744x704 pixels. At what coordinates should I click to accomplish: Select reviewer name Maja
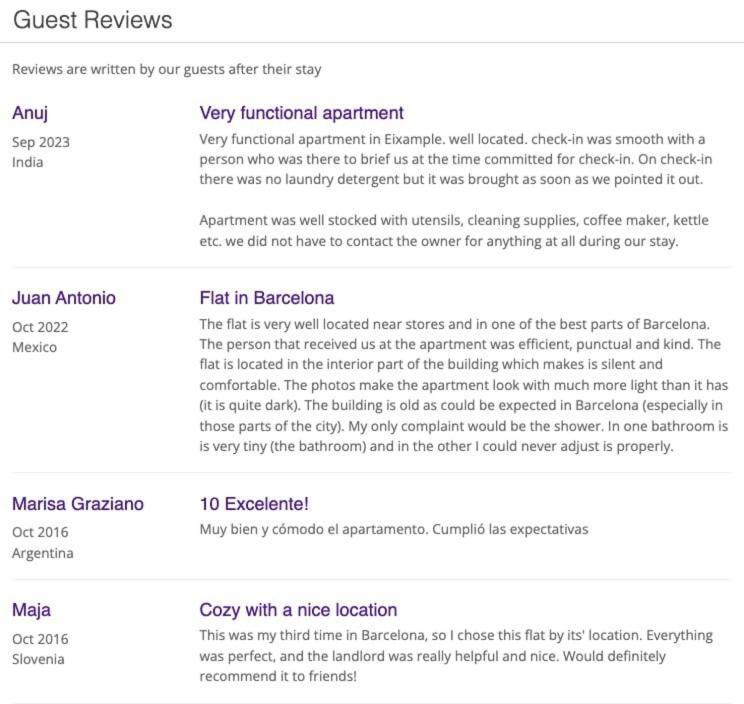(x=31, y=610)
